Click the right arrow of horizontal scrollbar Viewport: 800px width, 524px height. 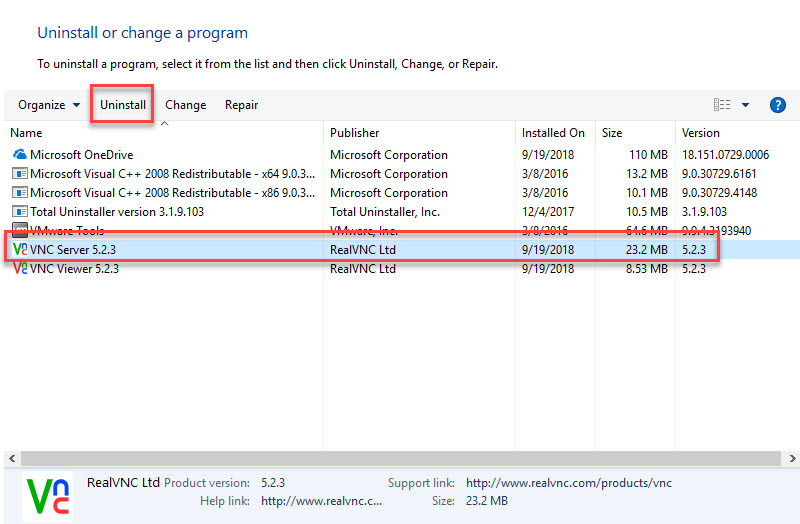tap(792, 458)
